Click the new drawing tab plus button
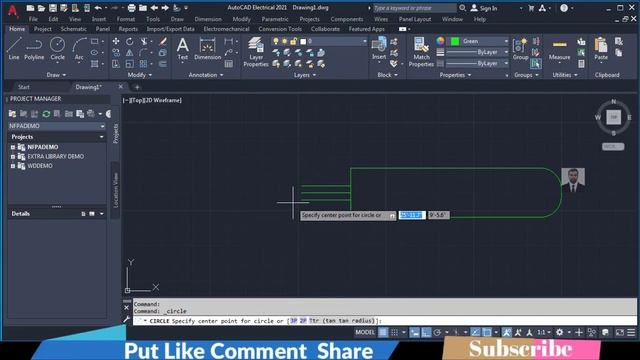This screenshot has width=640, height=360. click(137, 87)
